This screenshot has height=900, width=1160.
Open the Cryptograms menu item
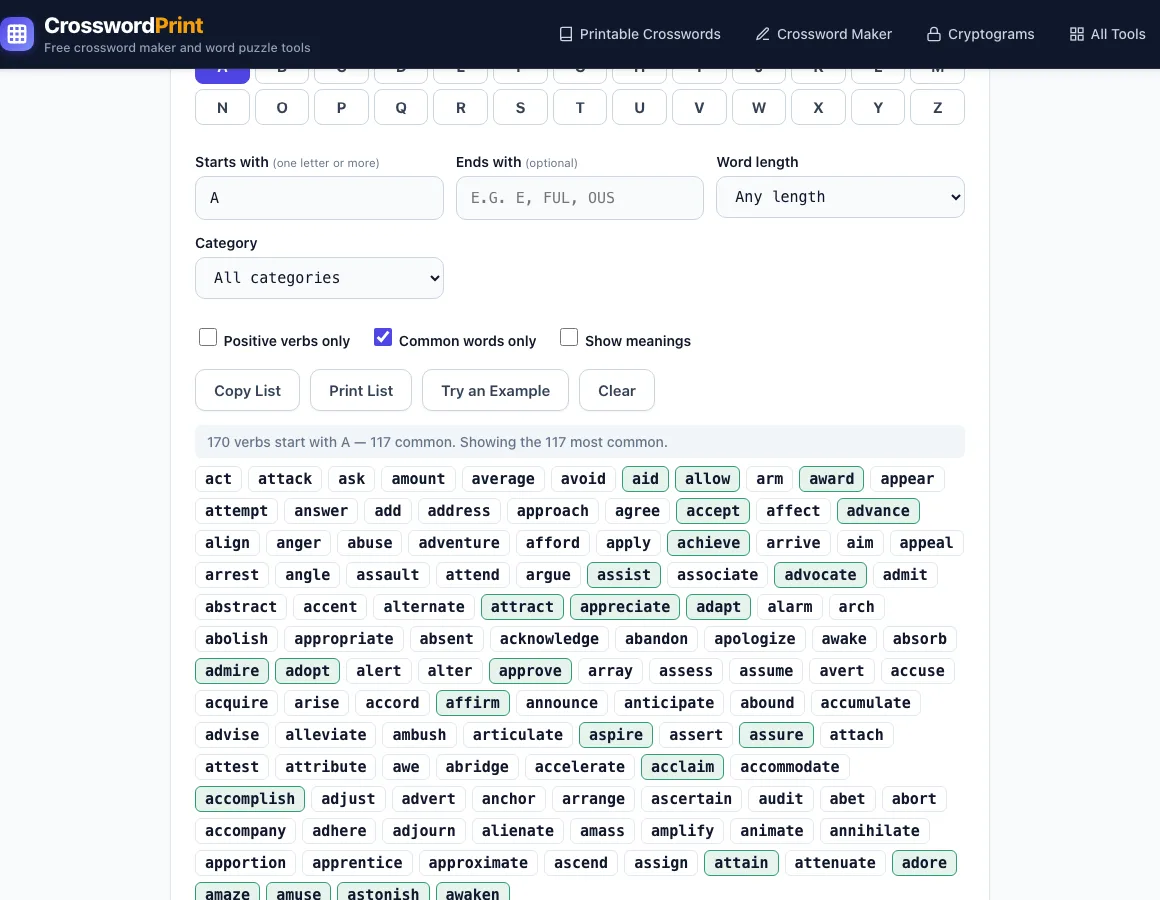coord(980,34)
